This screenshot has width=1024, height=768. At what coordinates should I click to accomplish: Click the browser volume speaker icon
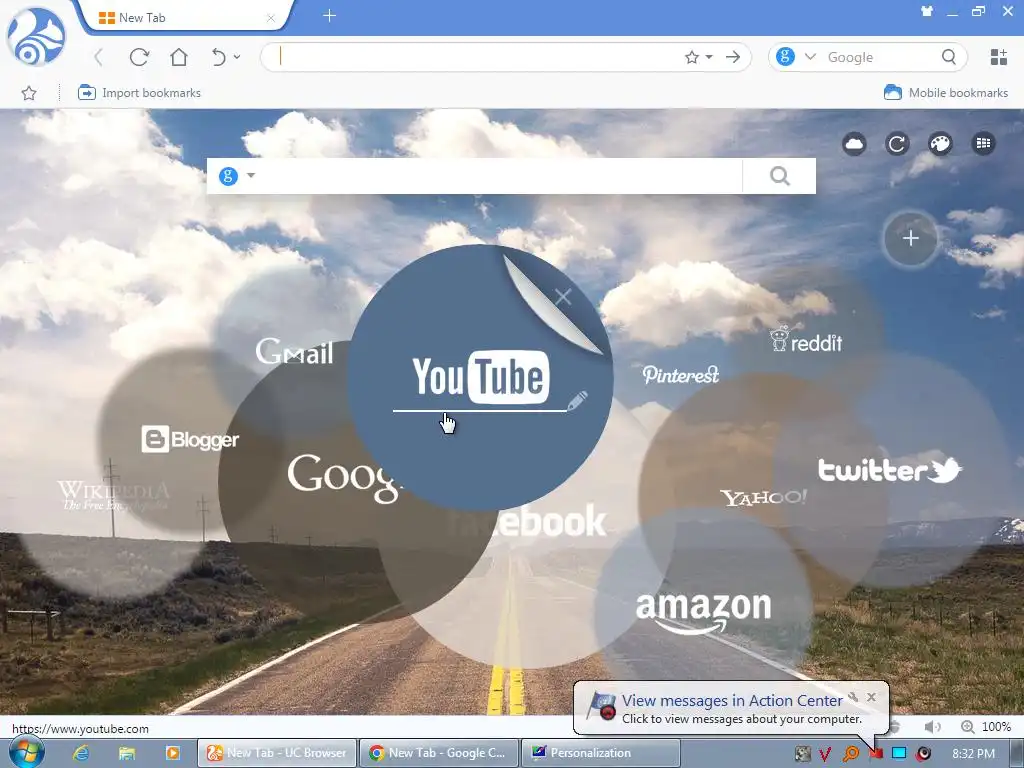(933, 726)
